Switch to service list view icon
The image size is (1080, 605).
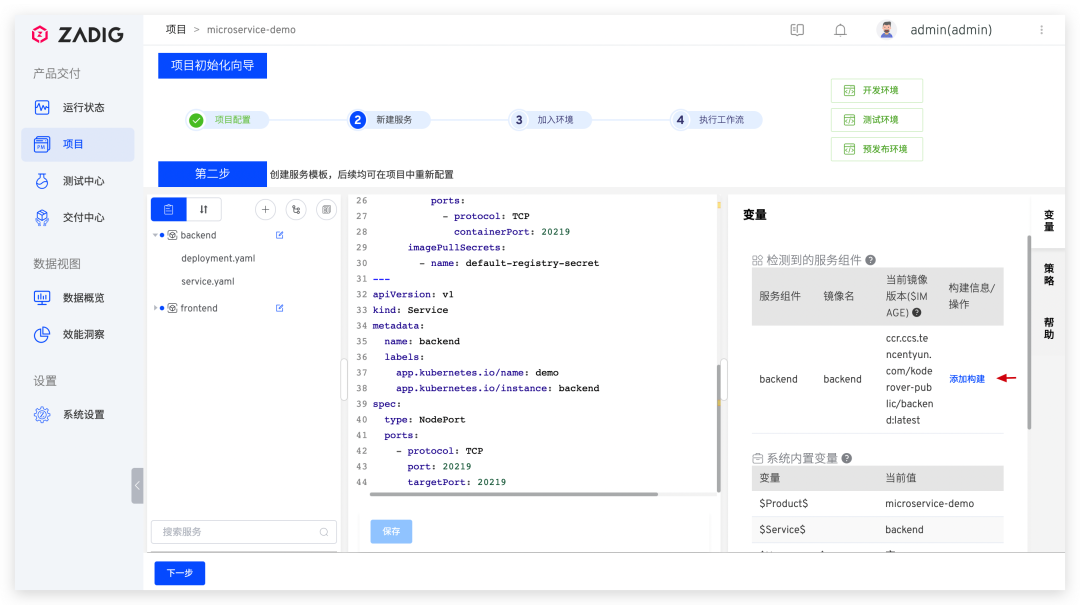click(x=169, y=209)
